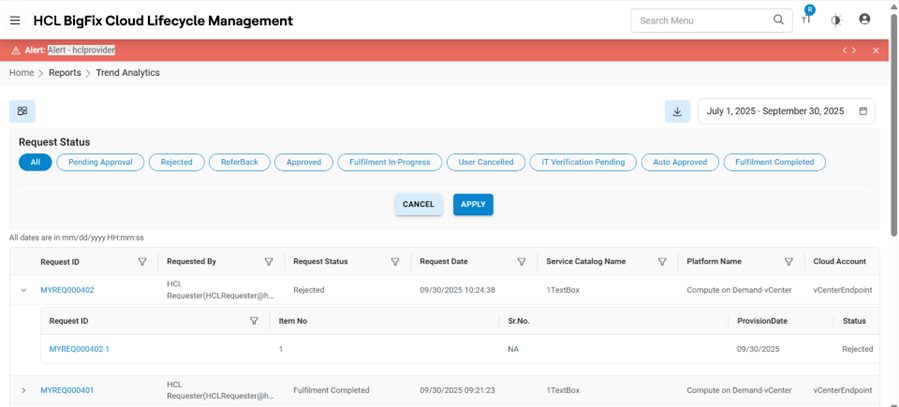Open the user profile account icon
899x407 pixels.
[x=865, y=19]
